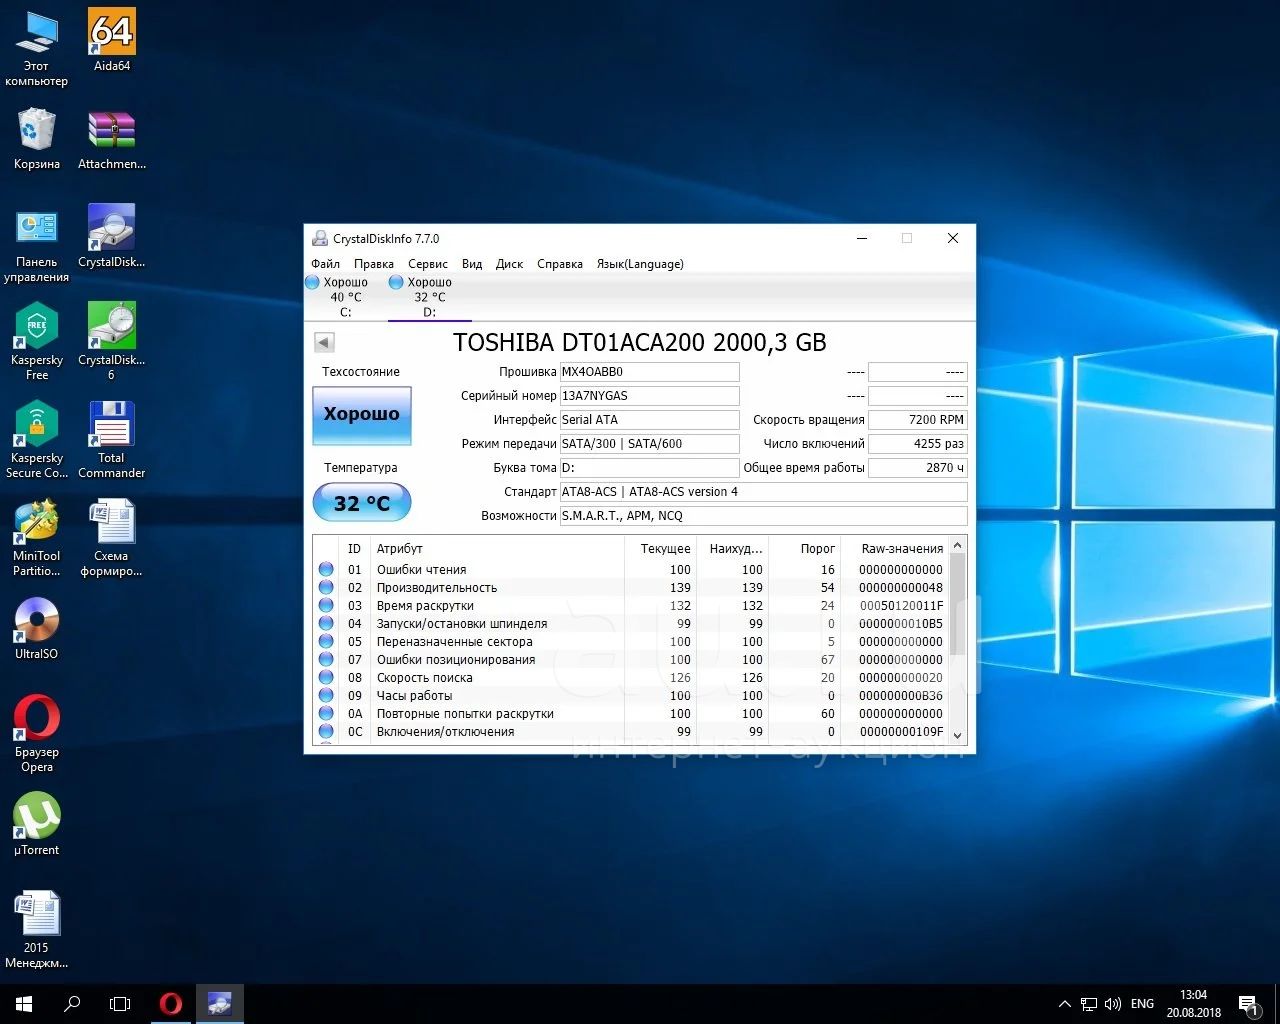The width and height of the screenshot is (1280, 1024).
Task: Select Переназначенные сектора row
Action: click(x=630, y=642)
